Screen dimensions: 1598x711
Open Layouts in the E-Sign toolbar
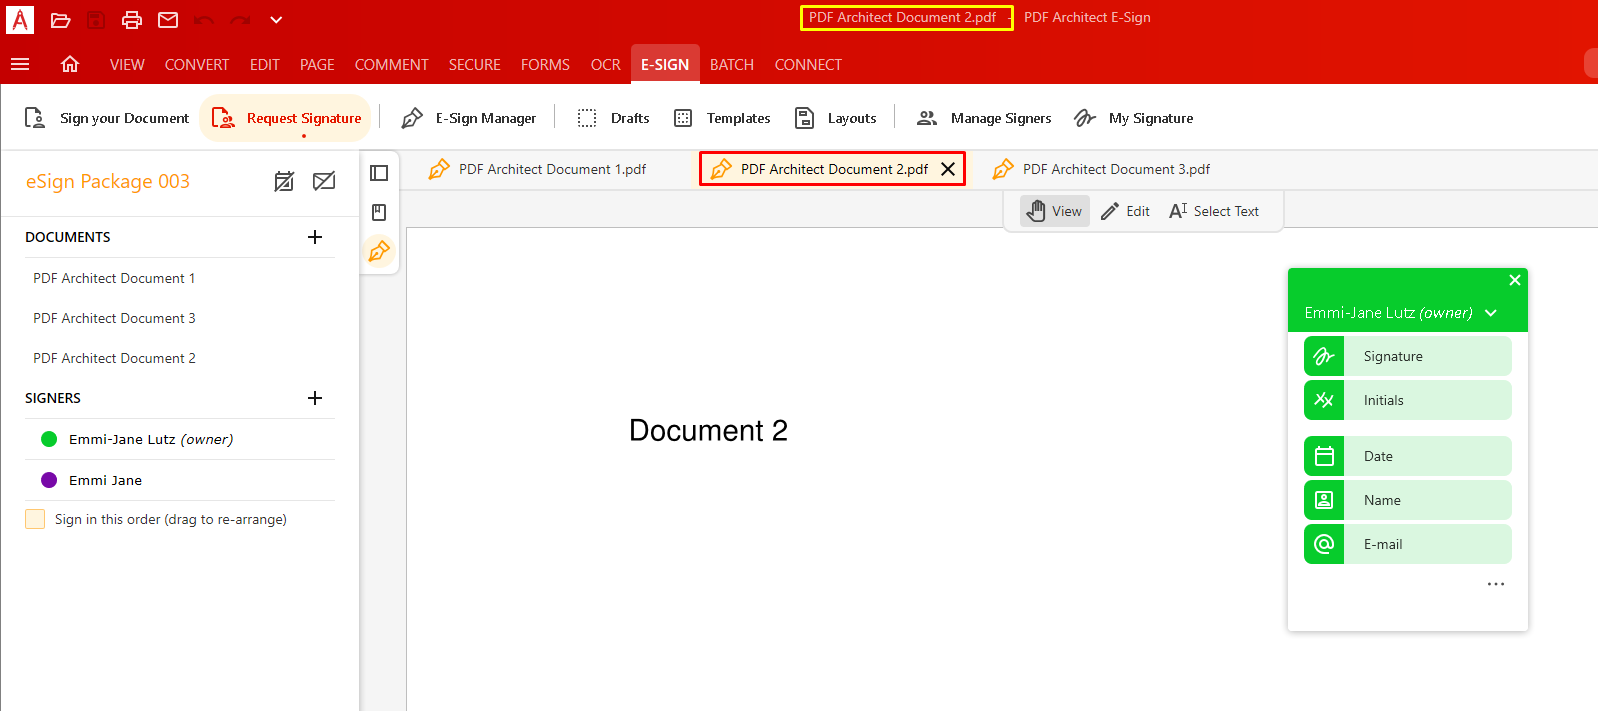[x=836, y=118]
